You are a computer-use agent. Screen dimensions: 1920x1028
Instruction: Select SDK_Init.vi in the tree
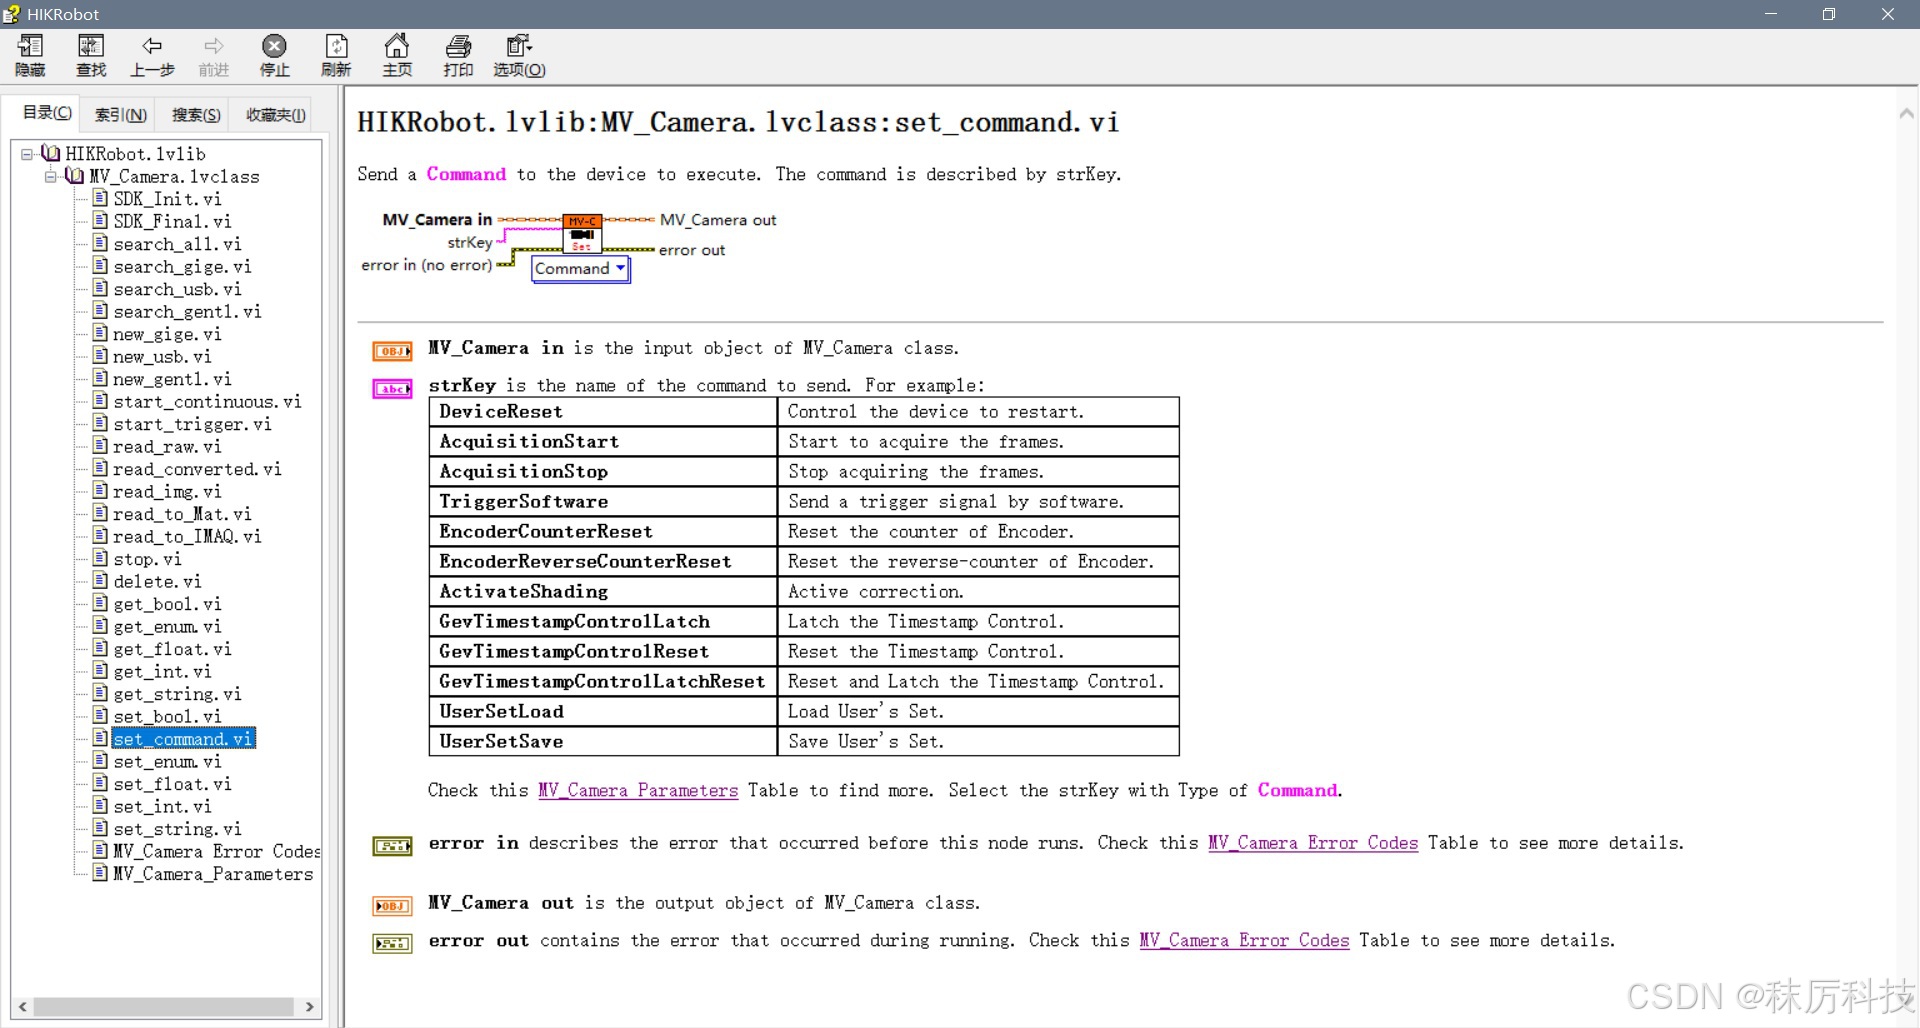click(x=167, y=199)
